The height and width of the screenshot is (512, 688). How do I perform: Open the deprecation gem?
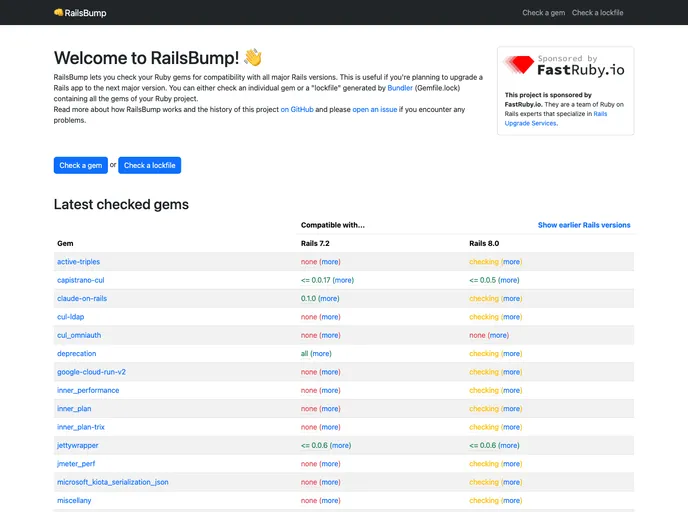tap(76, 354)
